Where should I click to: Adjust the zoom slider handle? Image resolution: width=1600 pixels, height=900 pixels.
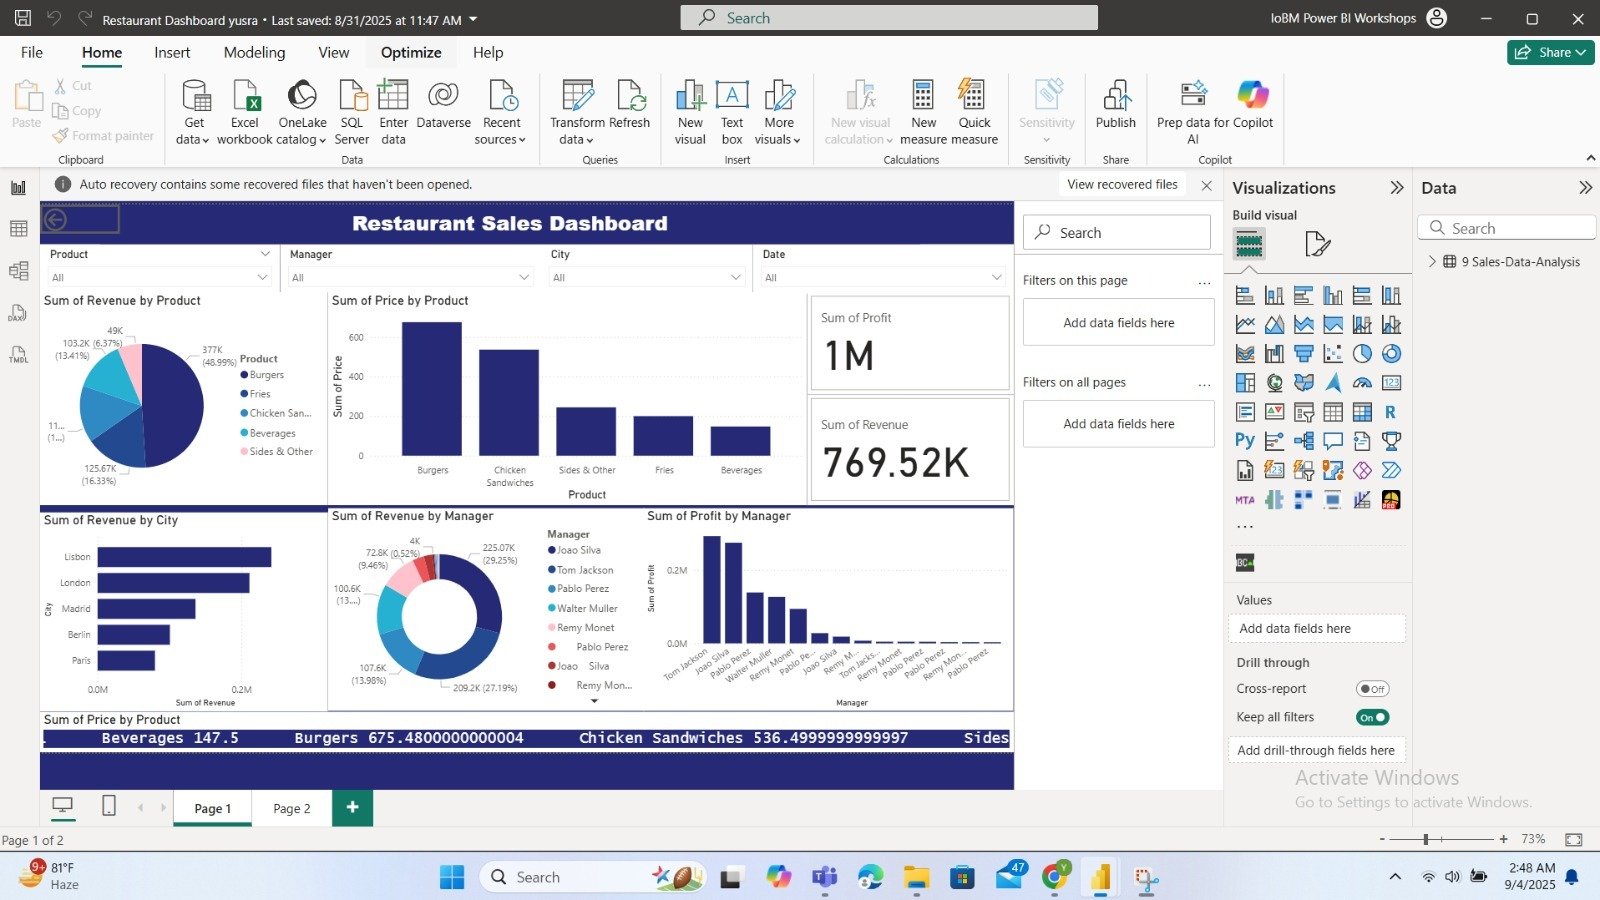click(x=1426, y=839)
